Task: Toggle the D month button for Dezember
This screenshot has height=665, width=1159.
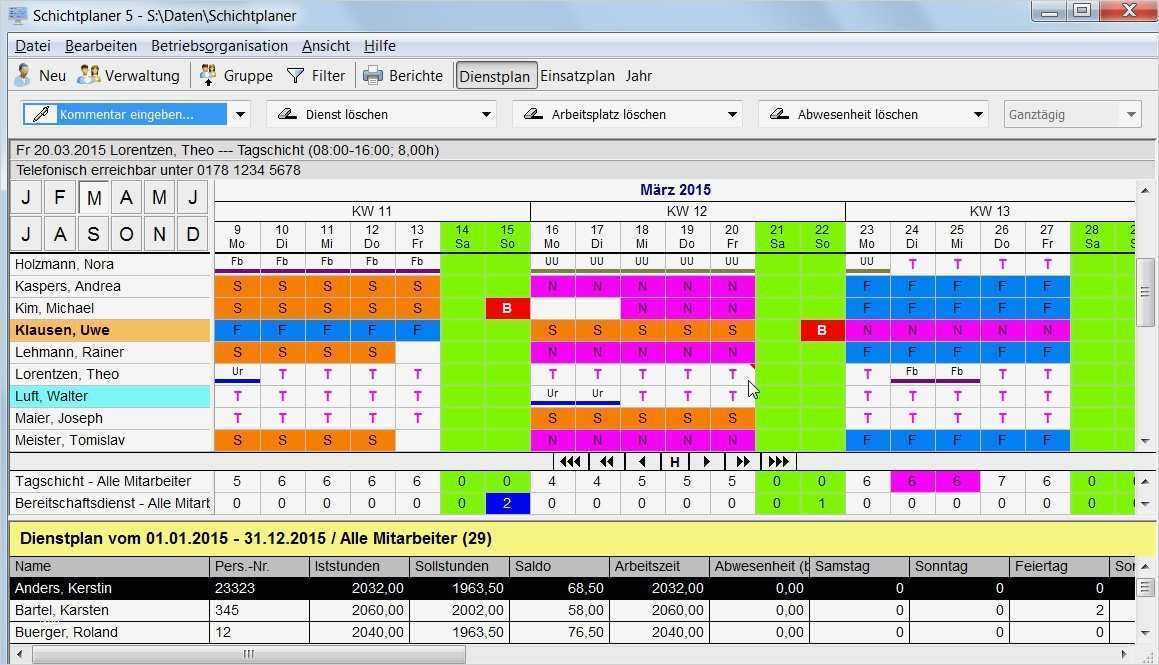Action: [192, 234]
